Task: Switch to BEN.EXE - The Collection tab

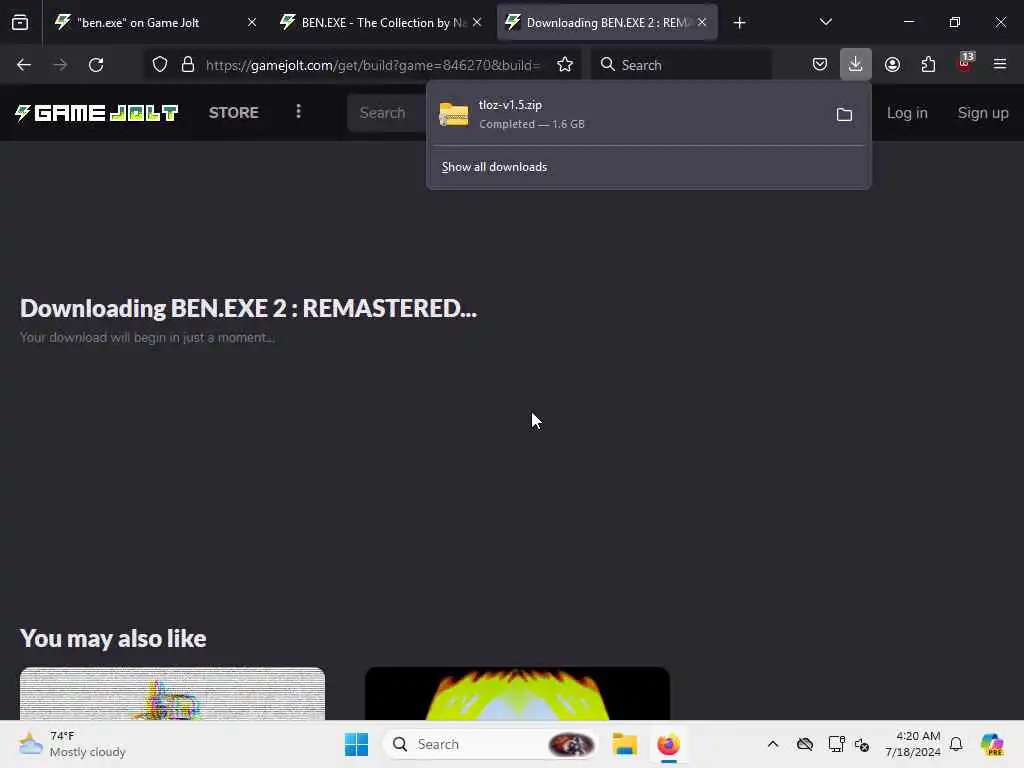Action: (x=381, y=23)
